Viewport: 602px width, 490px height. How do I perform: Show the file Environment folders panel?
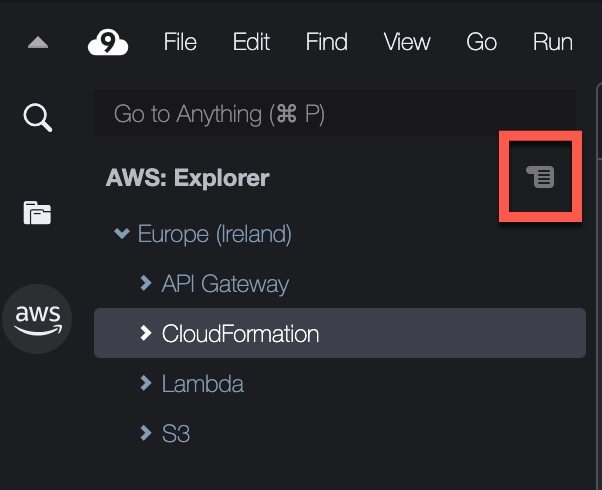tap(37, 212)
